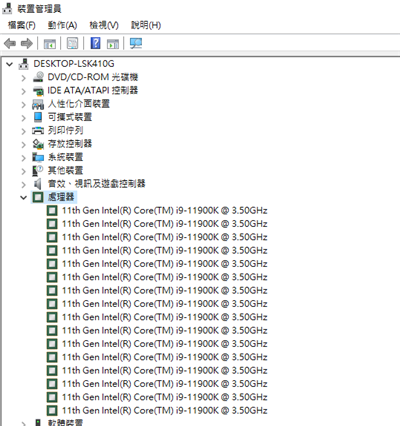Expand the 列印佇列 category

23,131
